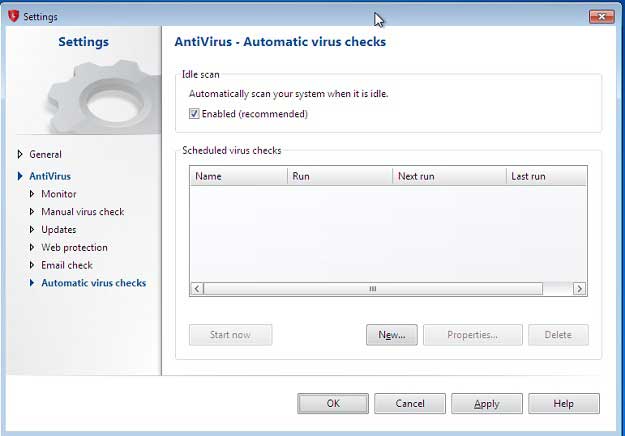Confirm settings with the OK button
Viewport: 625px width, 436px height.
pyautogui.click(x=333, y=404)
